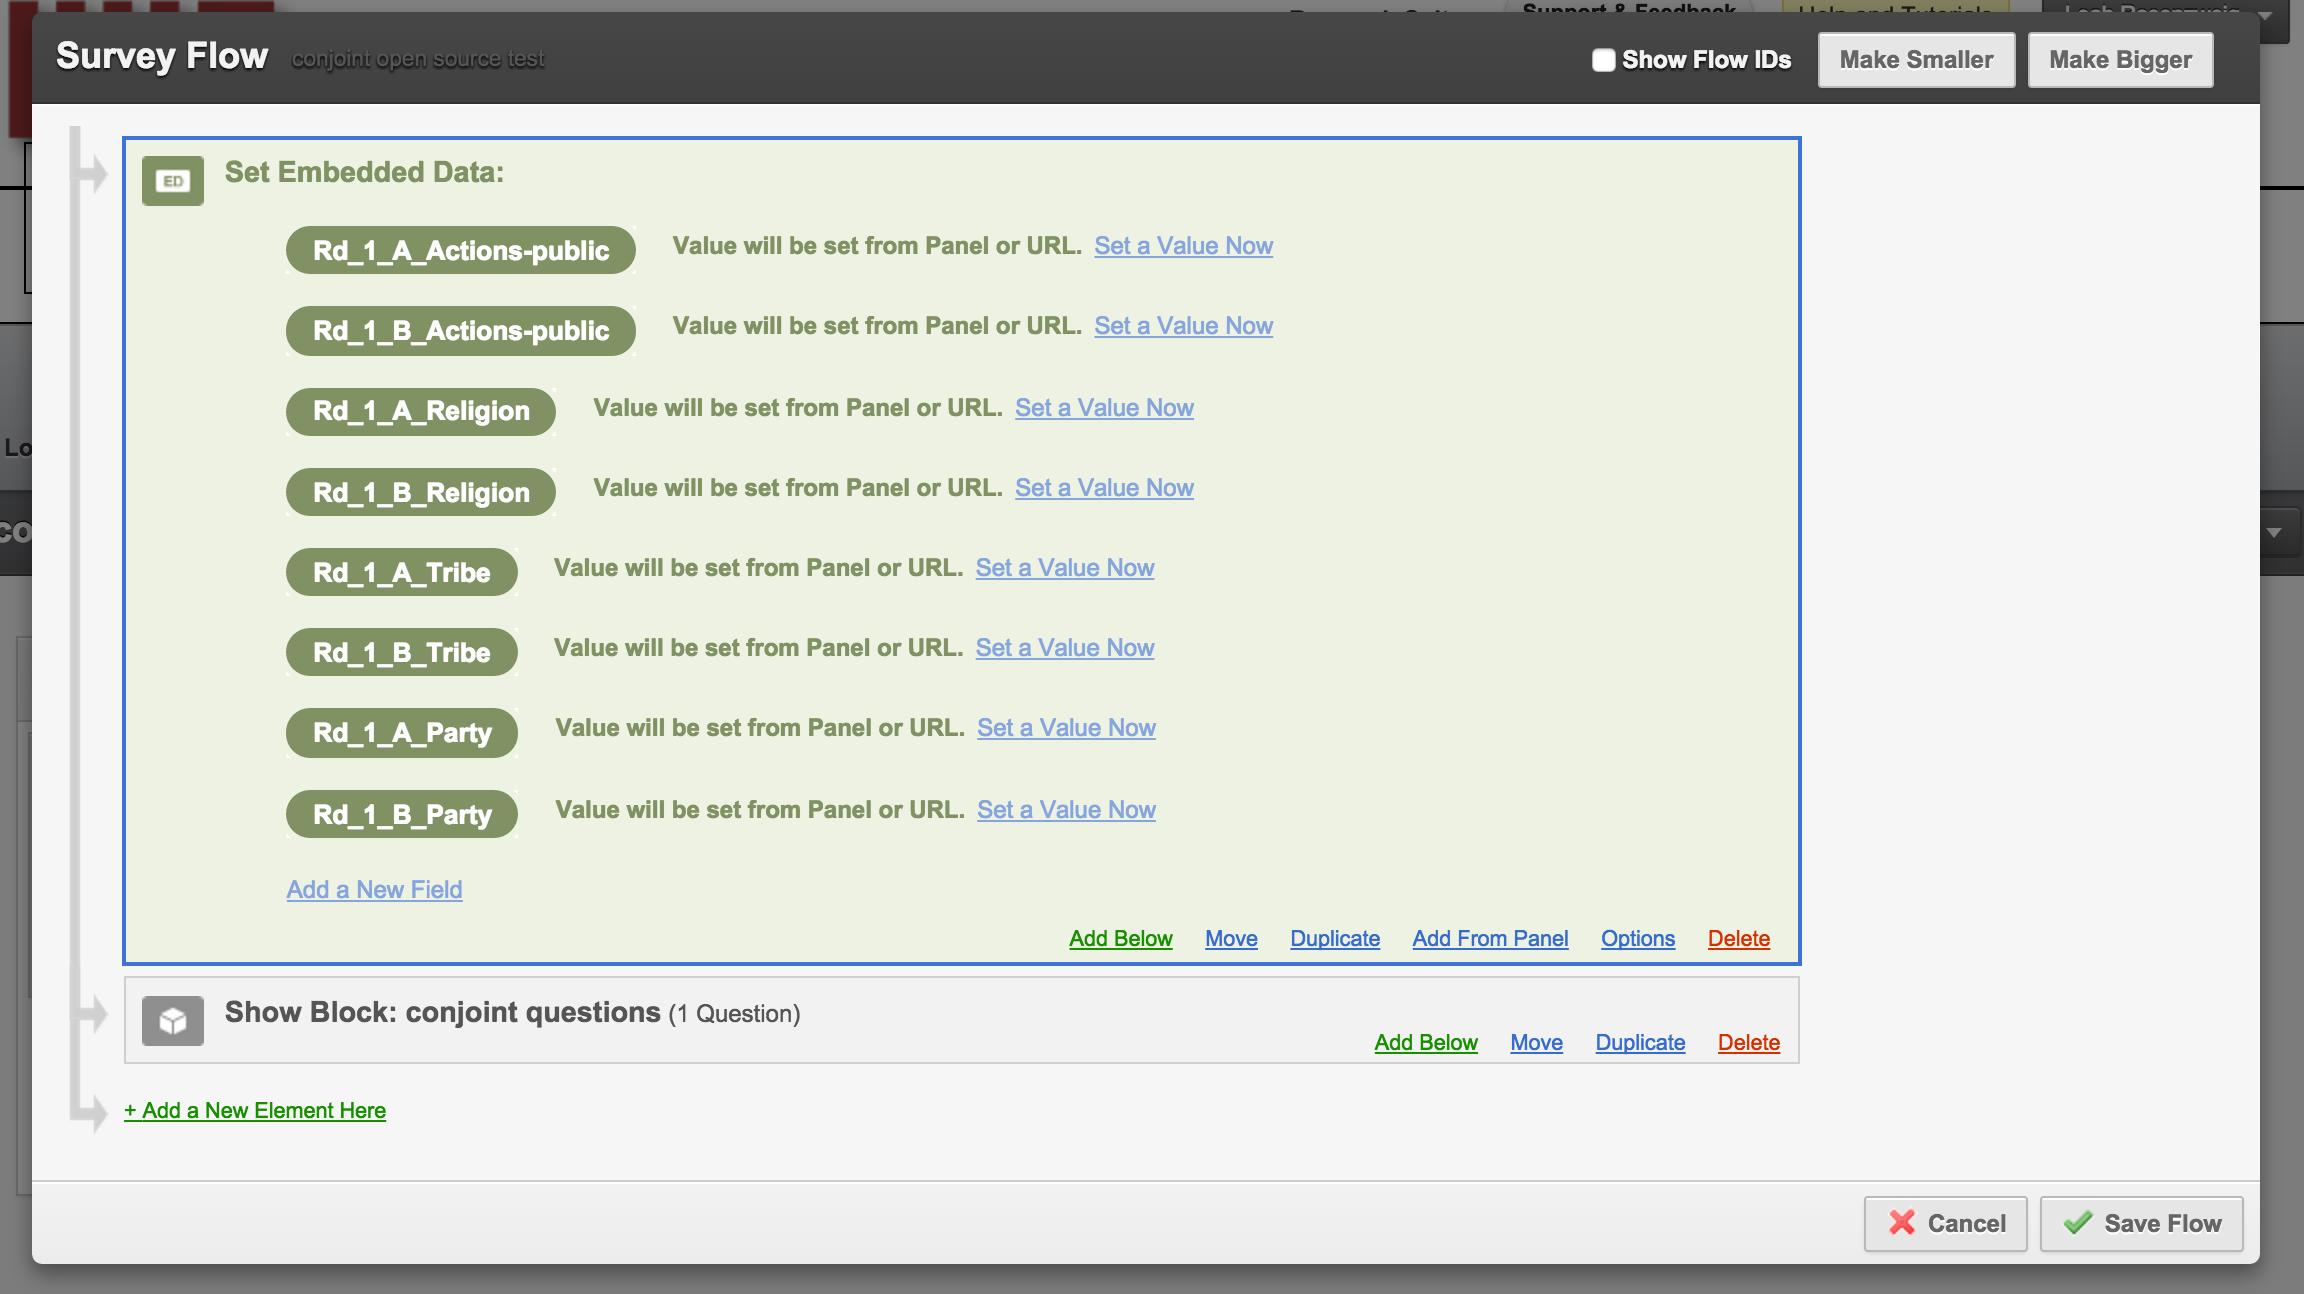Delete the conjoint questions Show Block
The height and width of the screenshot is (1294, 2304).
pyautogui.click(x=1748, y=1042)
